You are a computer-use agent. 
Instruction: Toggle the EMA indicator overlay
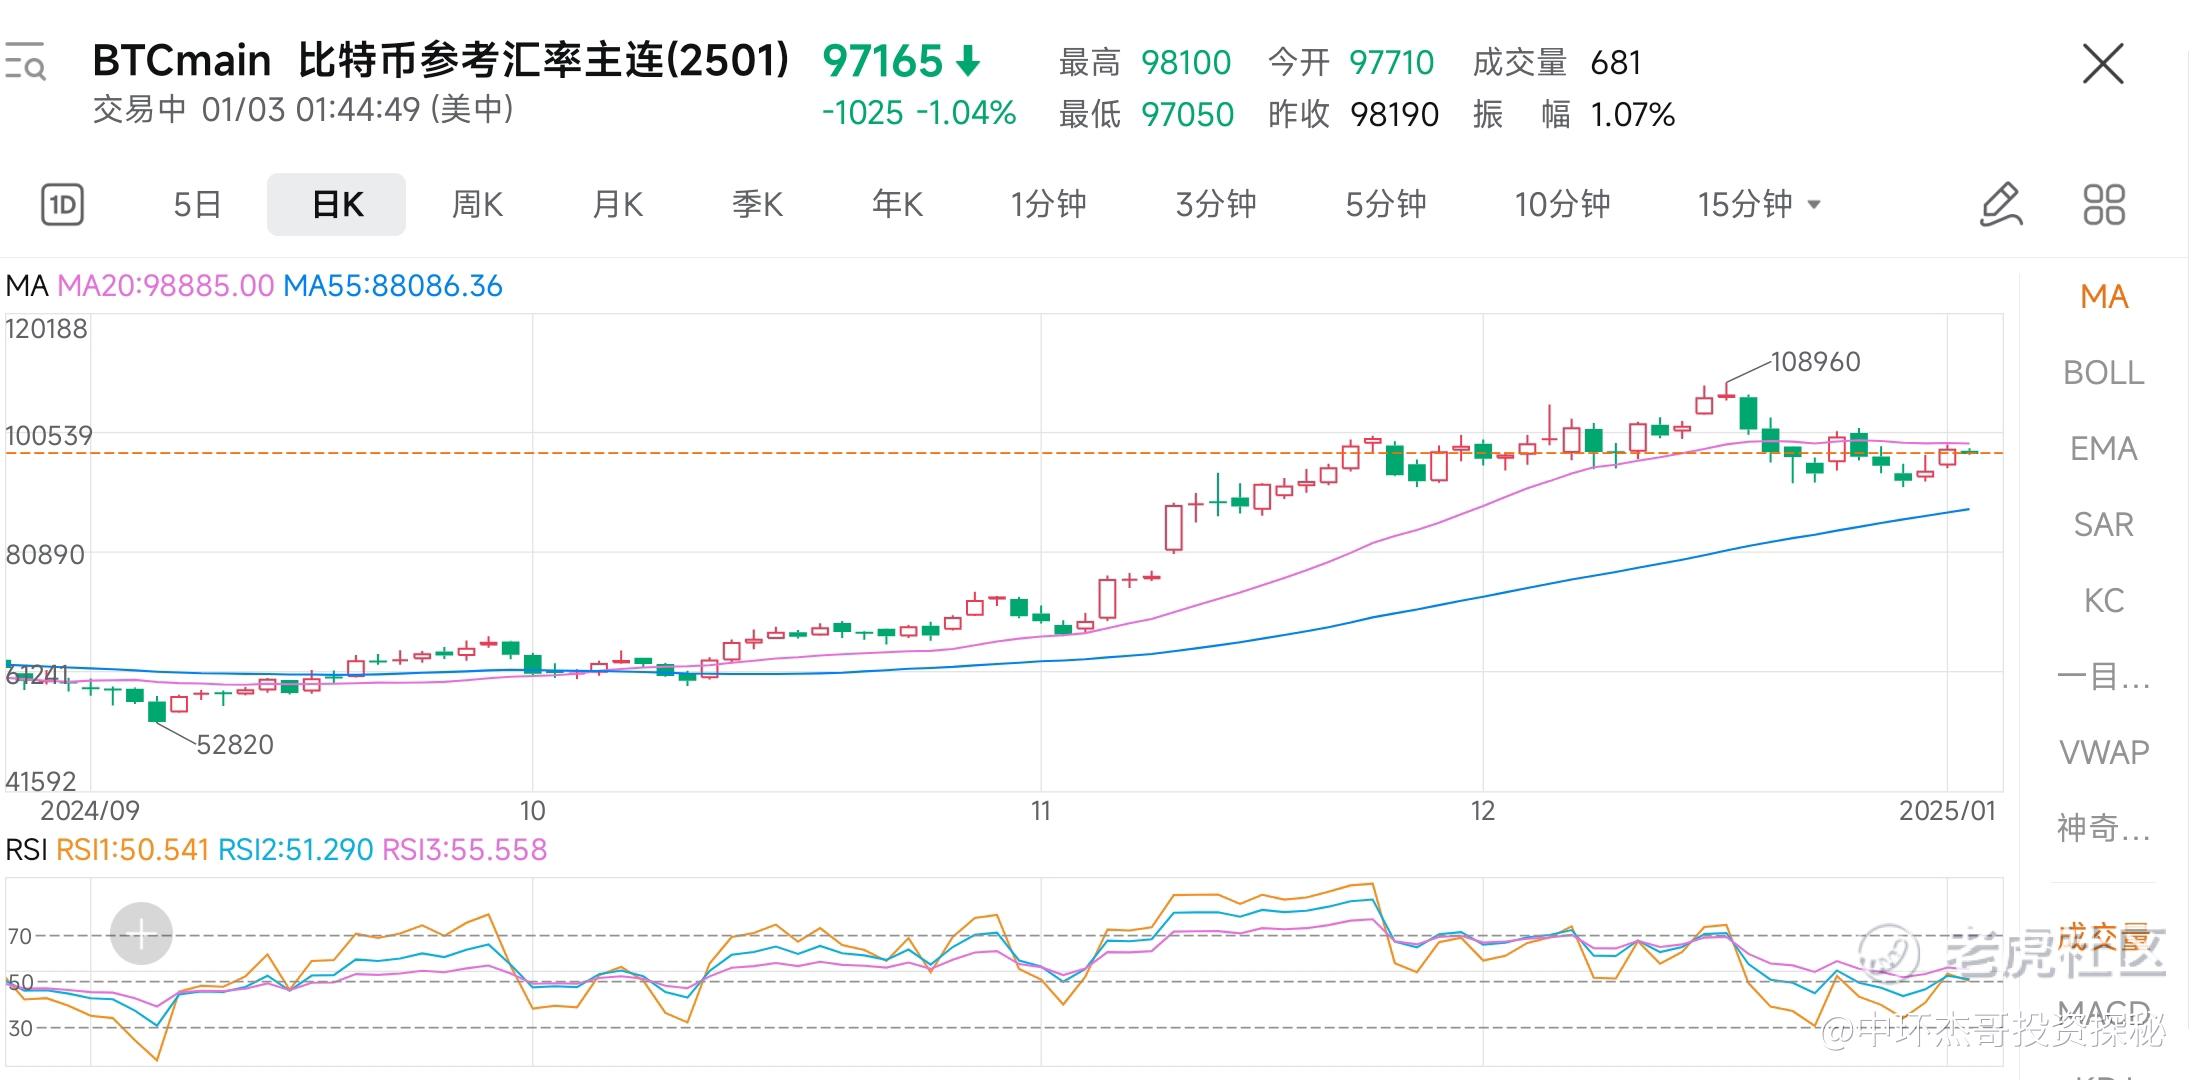(2103, 448)
